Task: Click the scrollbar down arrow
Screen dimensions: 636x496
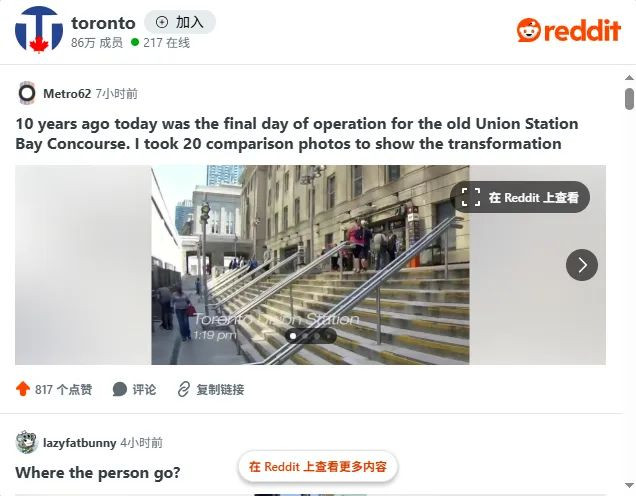Action: 629,485
